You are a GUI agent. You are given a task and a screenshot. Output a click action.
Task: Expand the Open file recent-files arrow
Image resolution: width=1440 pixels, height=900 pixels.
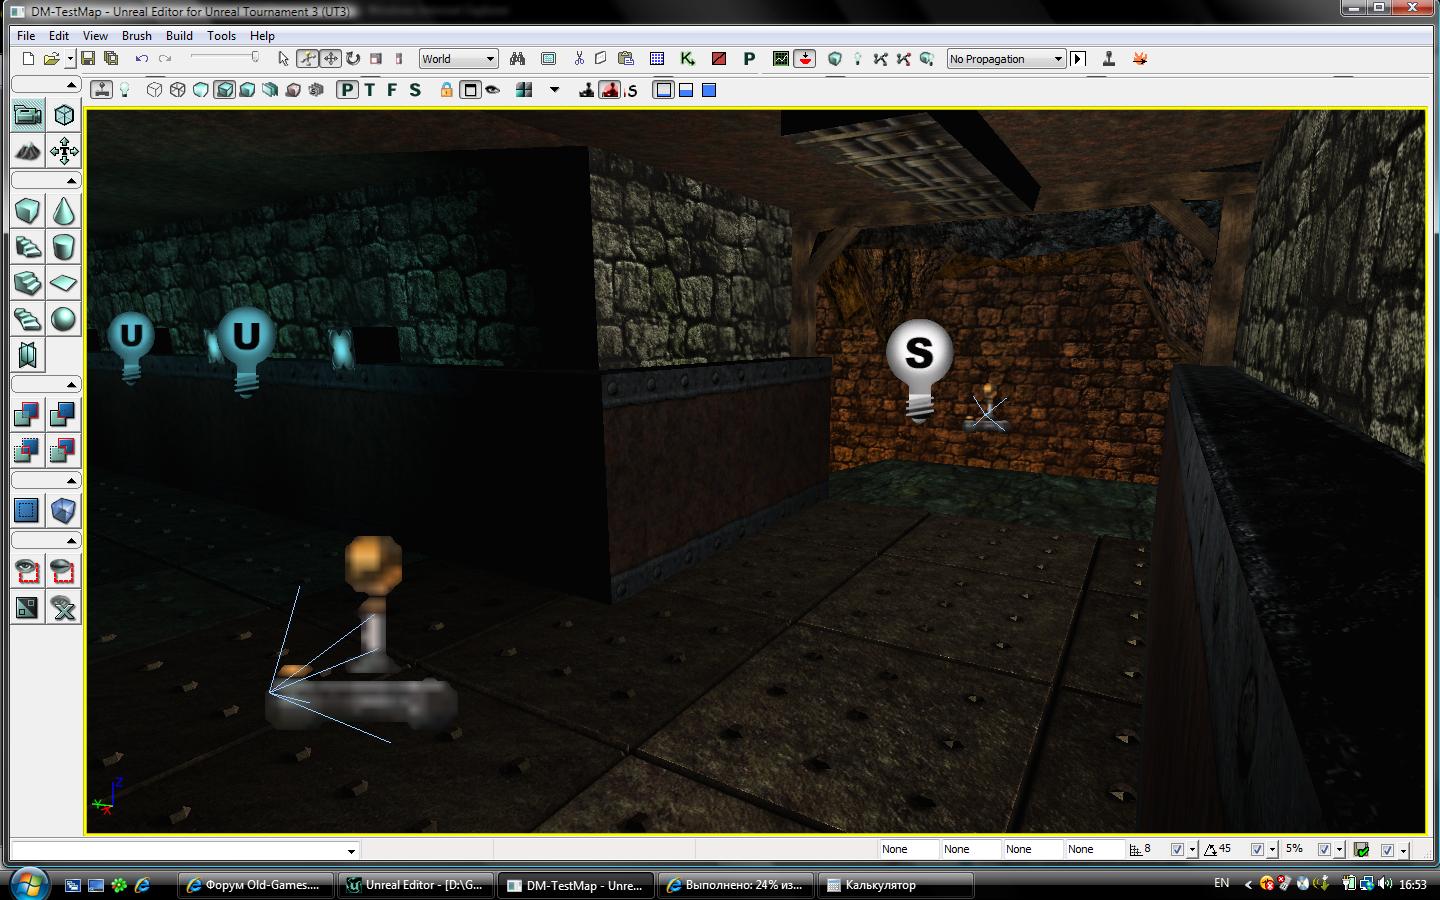coord(70,59)
